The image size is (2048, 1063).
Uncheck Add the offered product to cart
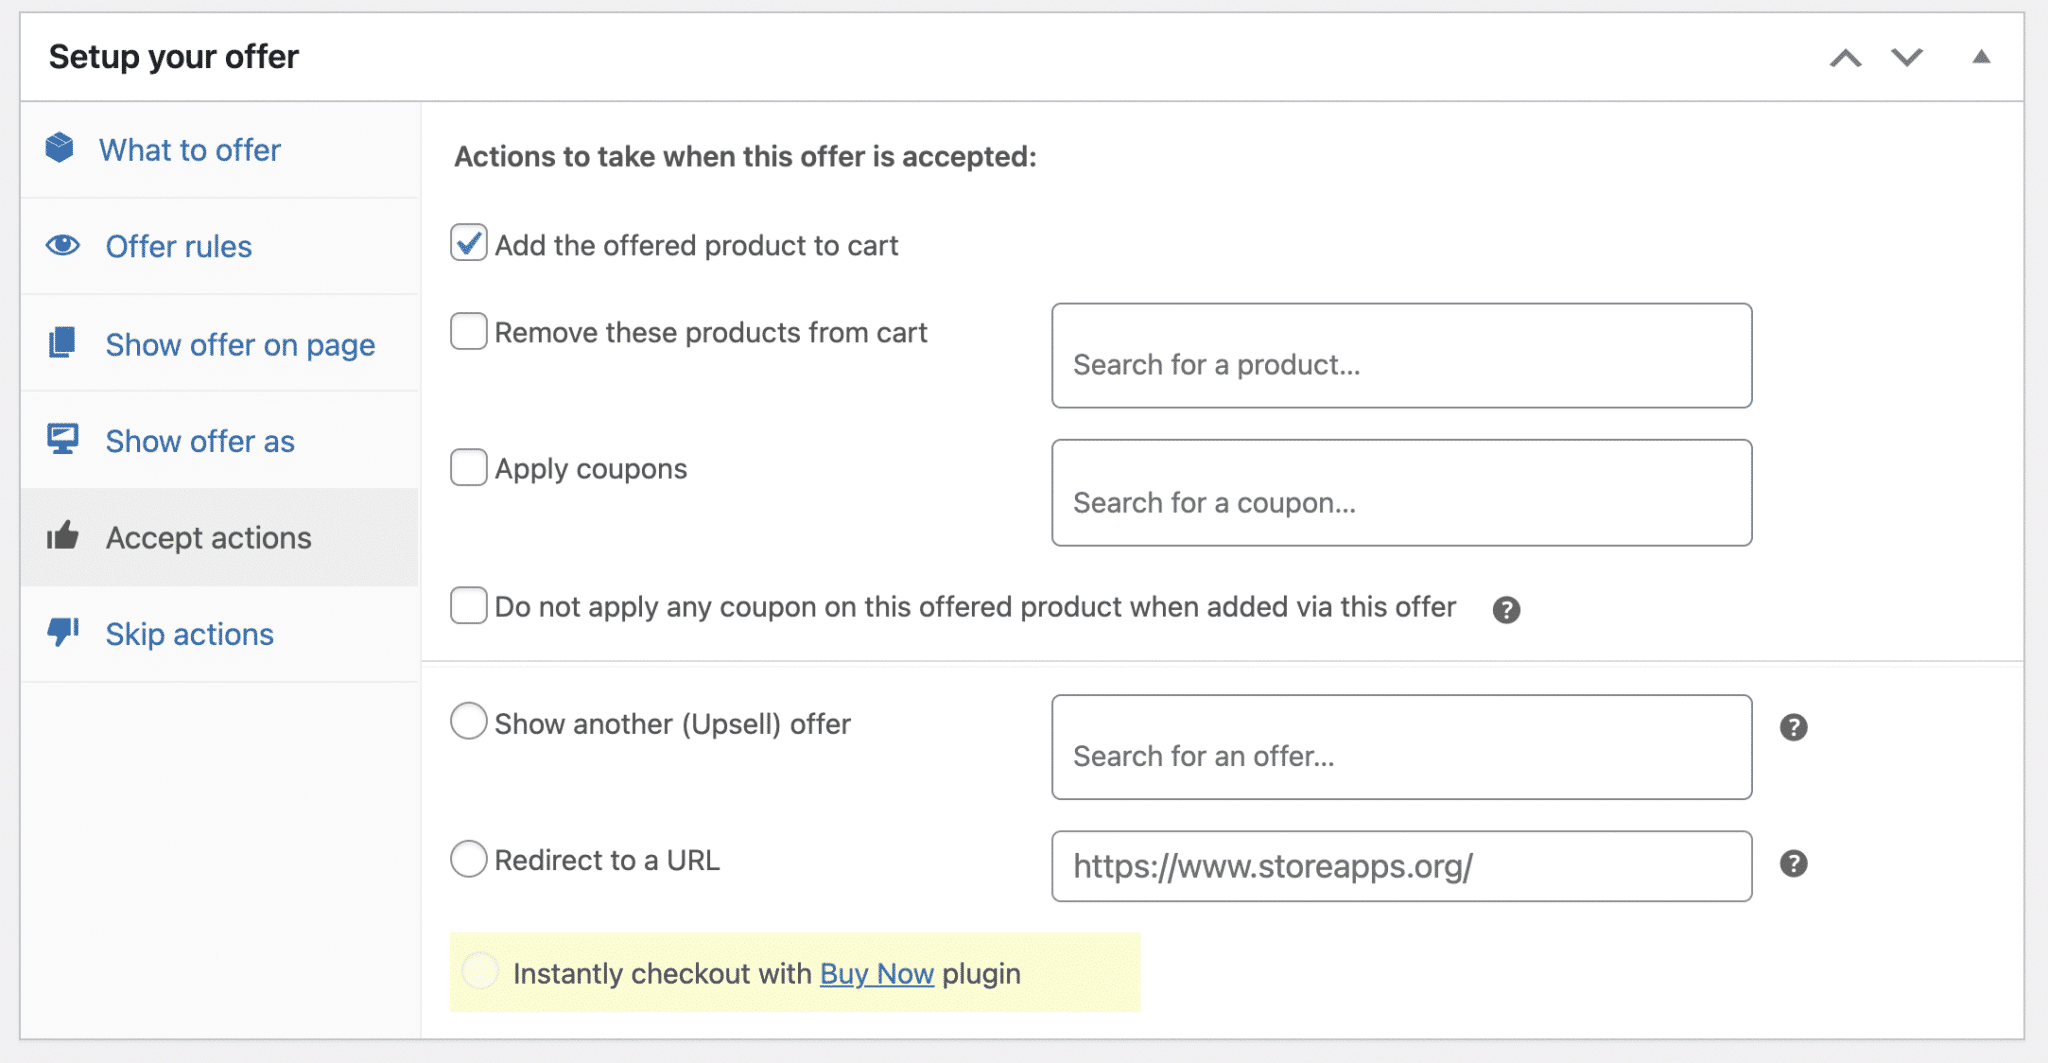point(468,243)
